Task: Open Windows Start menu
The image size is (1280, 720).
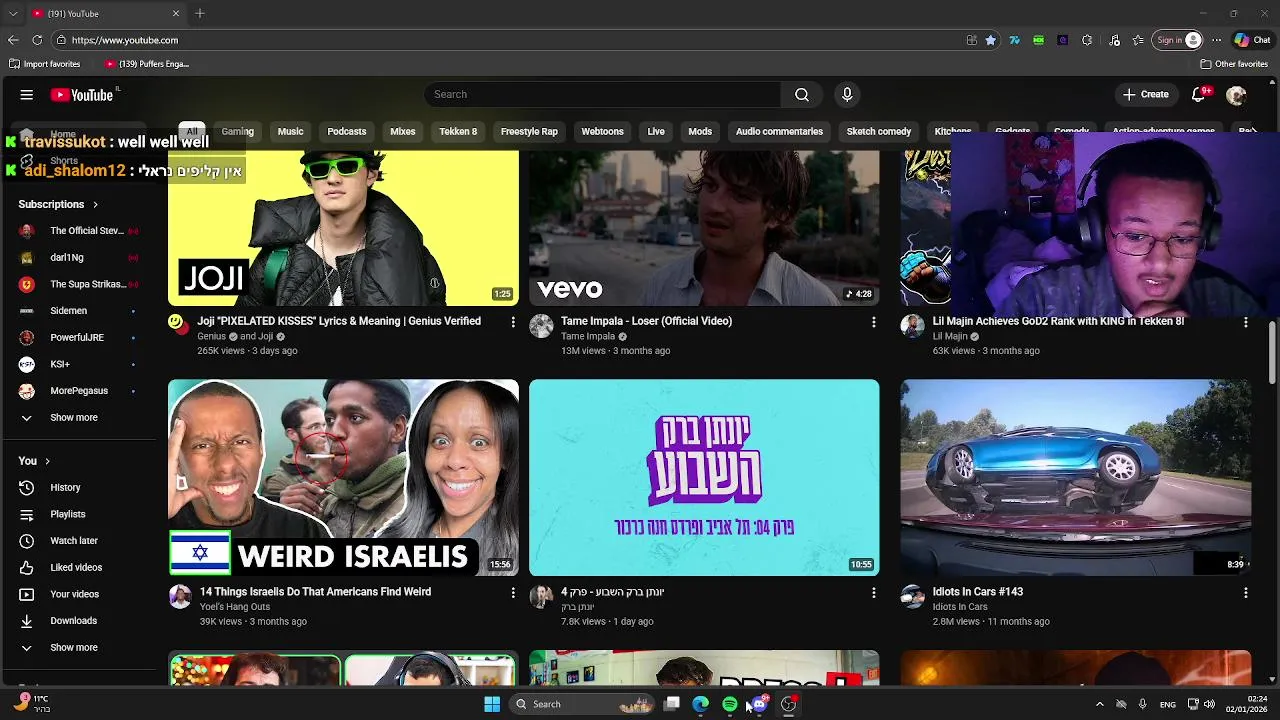Action: 492,704
